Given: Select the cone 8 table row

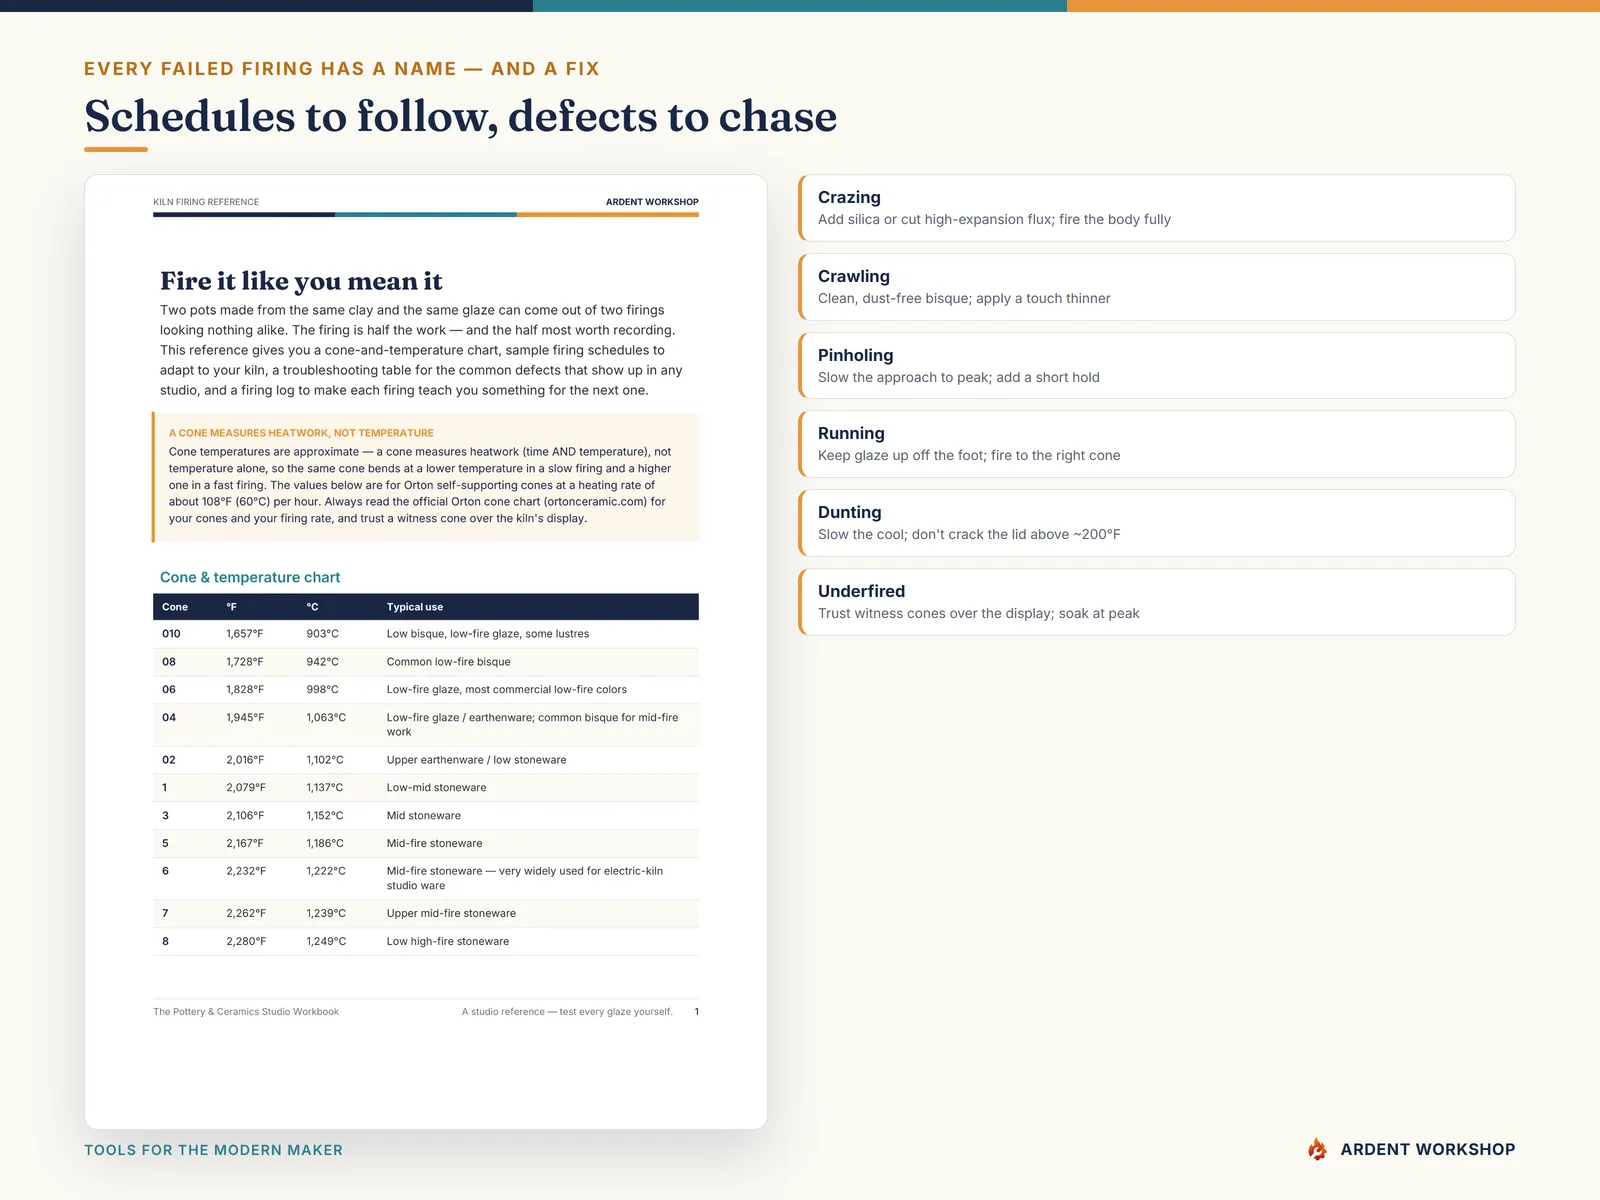Looking at the screenshot, I should [x=426, y=941].
